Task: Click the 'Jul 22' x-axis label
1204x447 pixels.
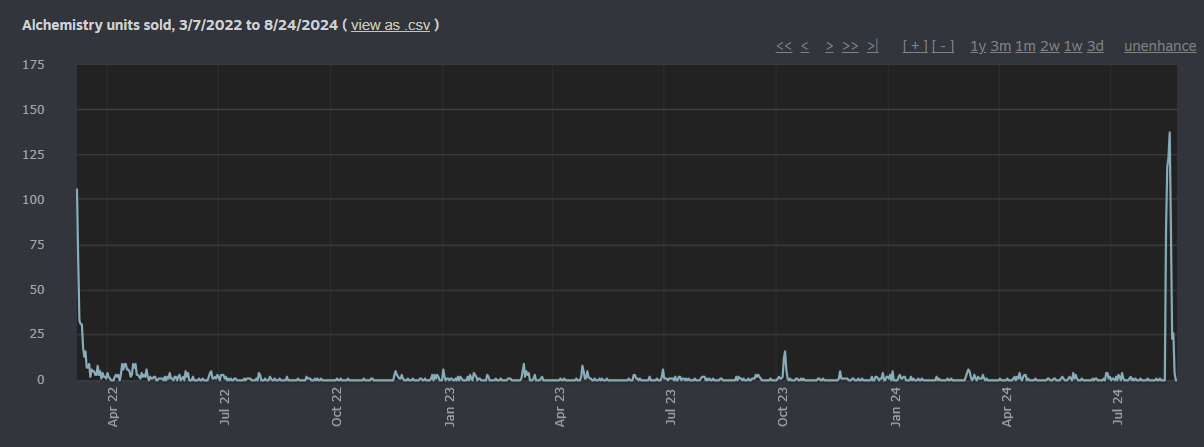Action: [x=225, y=408]
